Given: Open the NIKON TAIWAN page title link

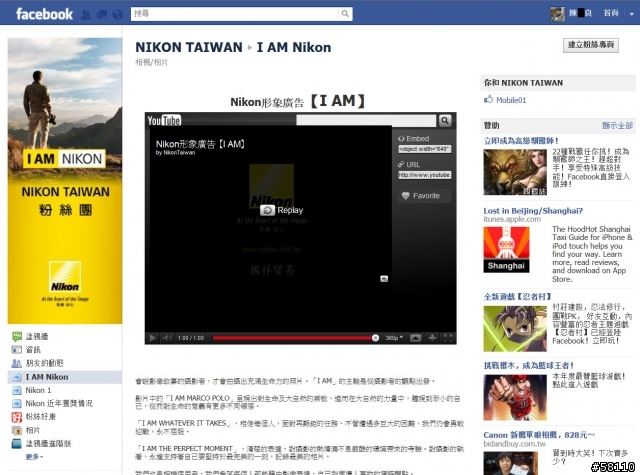Looking at the screenshot, I should (x=189, y=47).
